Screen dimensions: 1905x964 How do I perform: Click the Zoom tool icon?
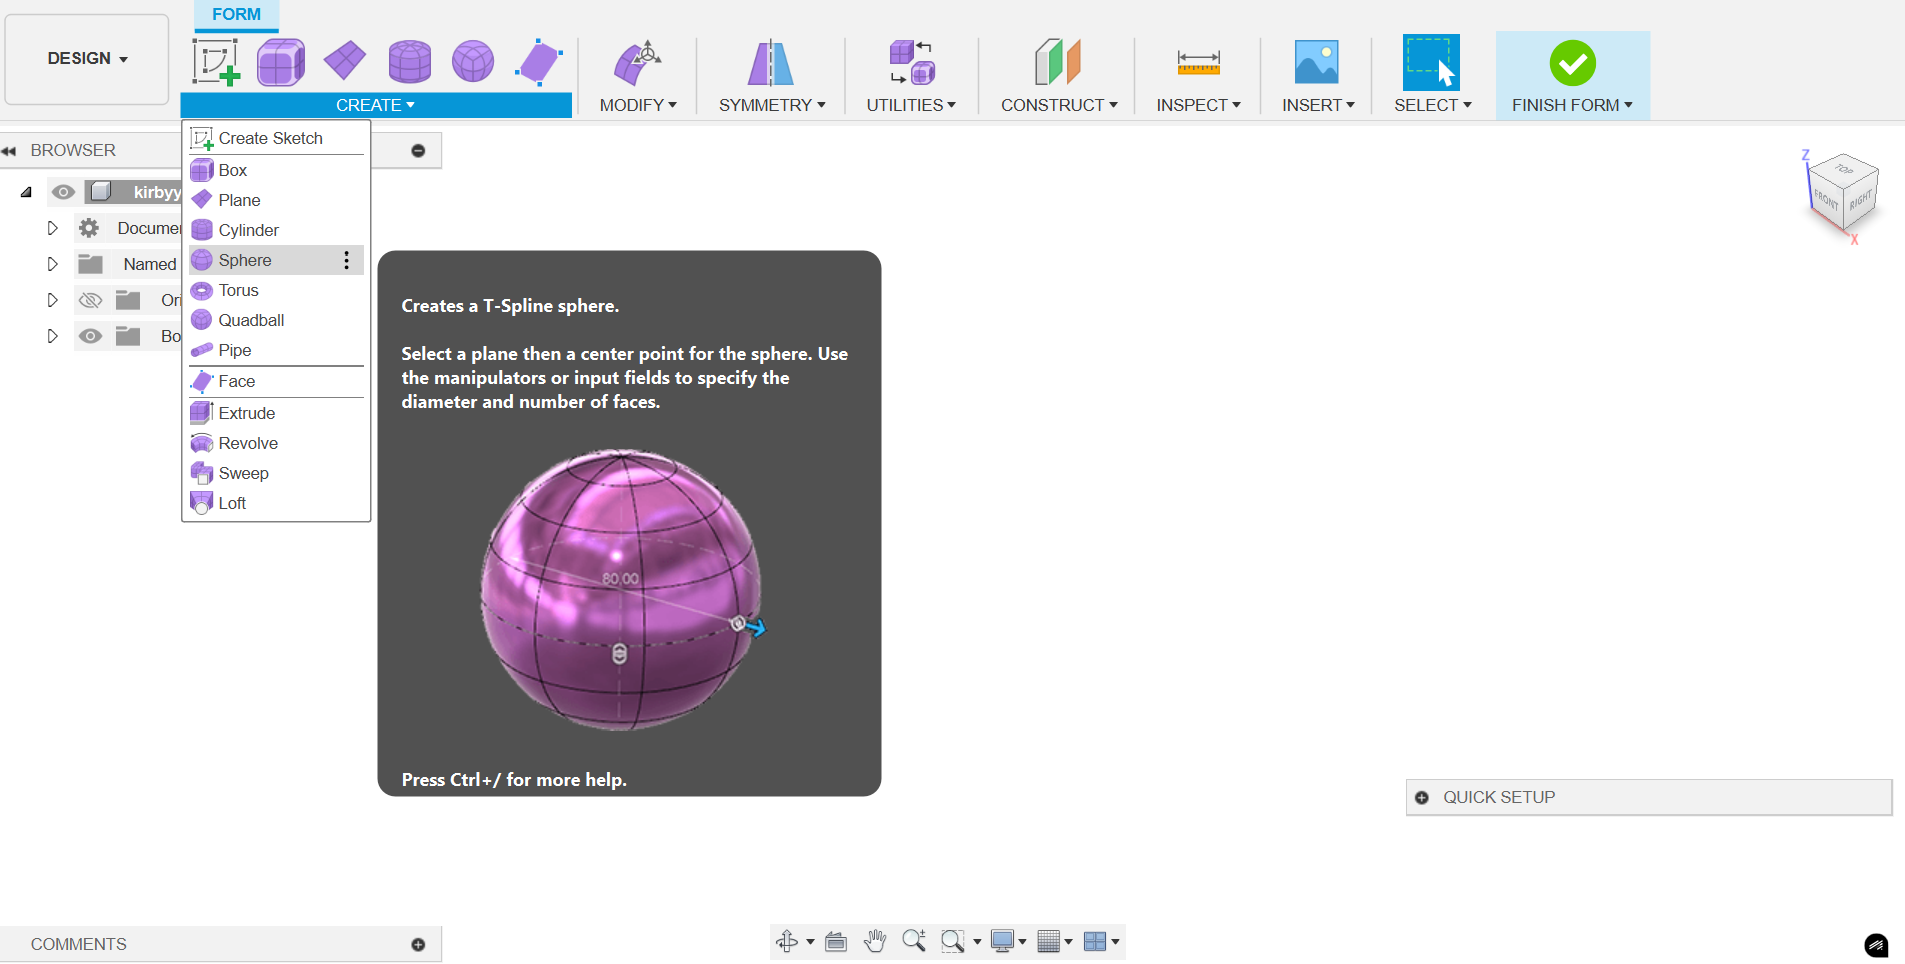coord(914,941)
